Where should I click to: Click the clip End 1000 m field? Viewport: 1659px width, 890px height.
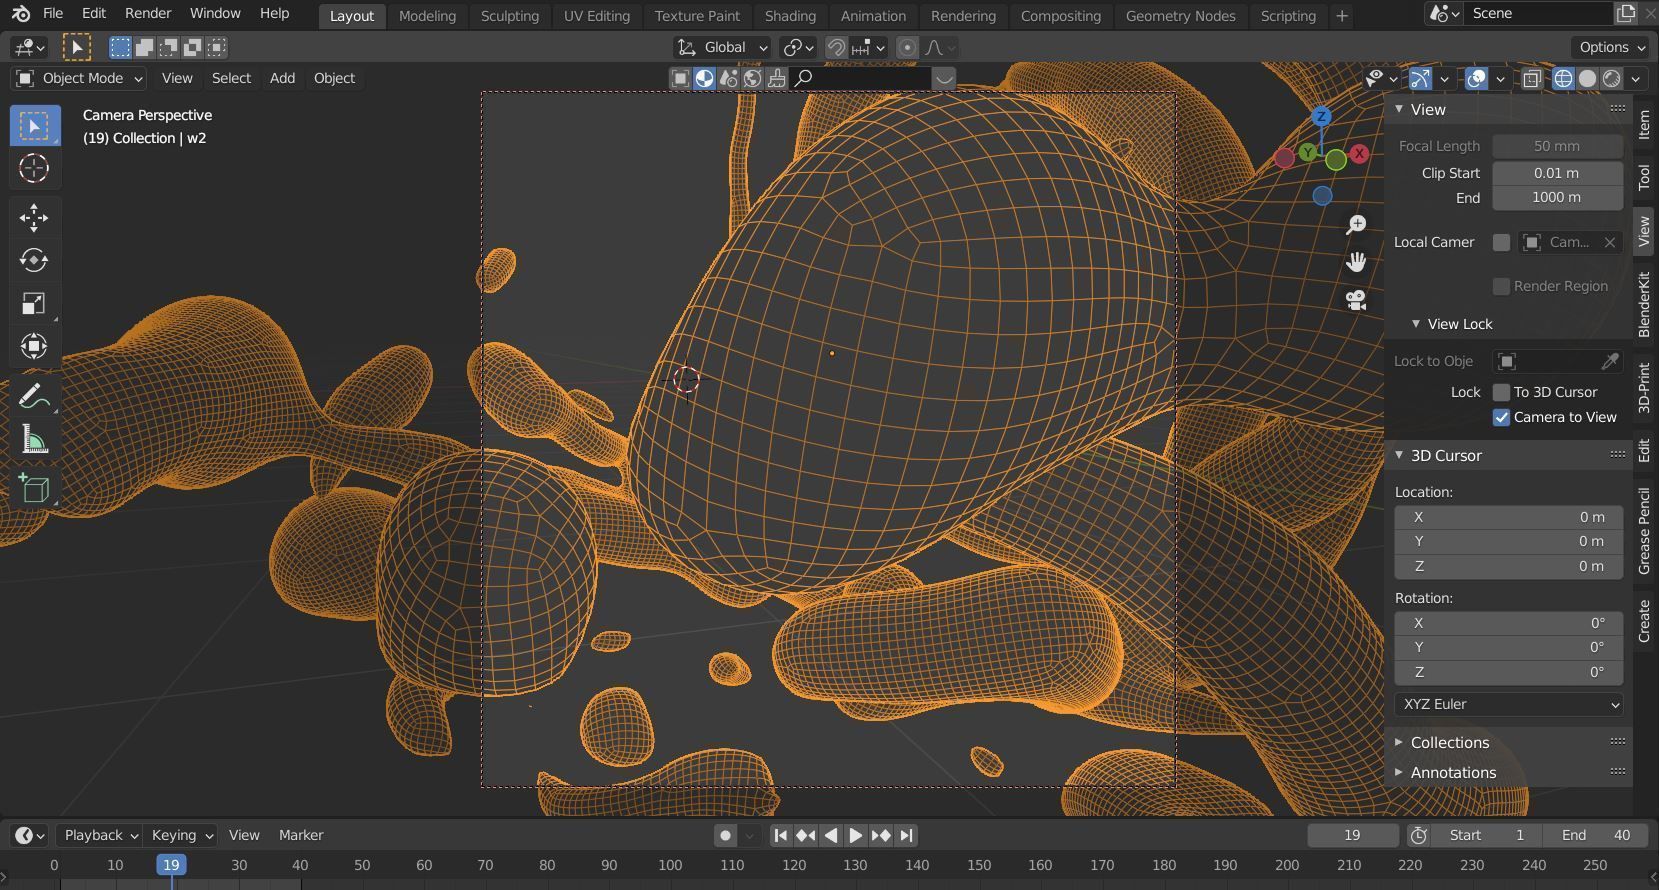pos(1557,198)
